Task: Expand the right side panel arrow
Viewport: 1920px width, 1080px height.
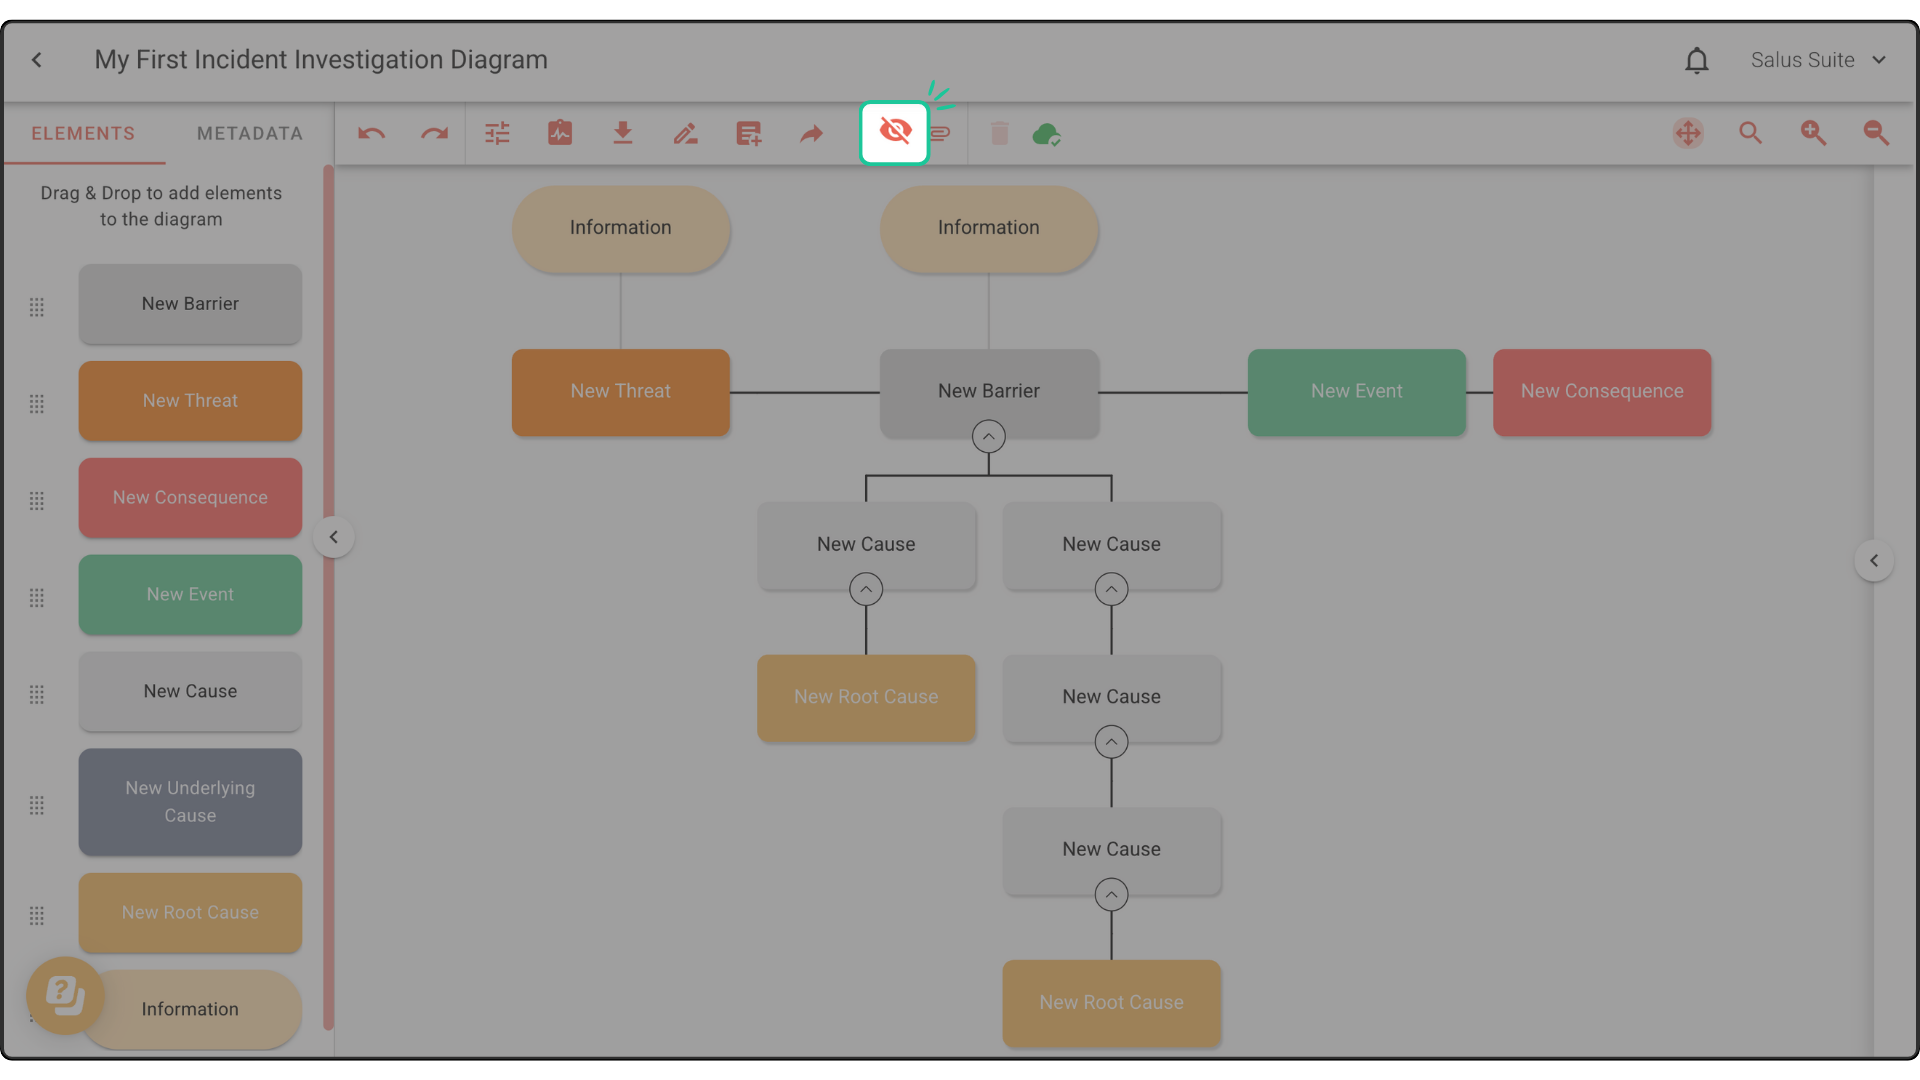Action: click(1874, 561)
